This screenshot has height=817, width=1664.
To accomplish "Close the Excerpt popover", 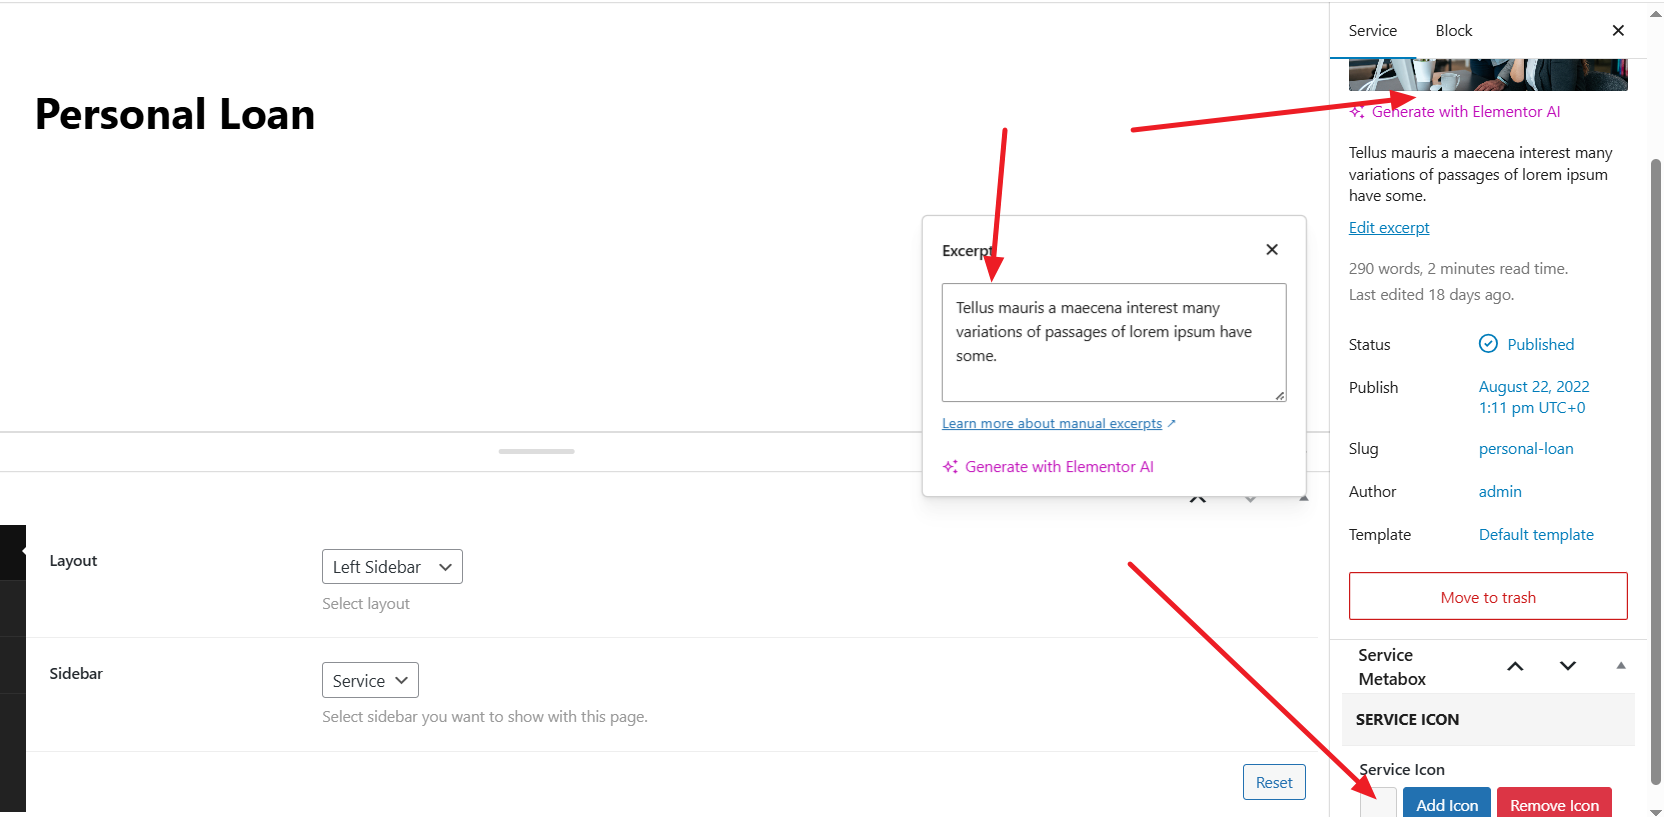I will pyautogui.click(x=1271, y=250).
